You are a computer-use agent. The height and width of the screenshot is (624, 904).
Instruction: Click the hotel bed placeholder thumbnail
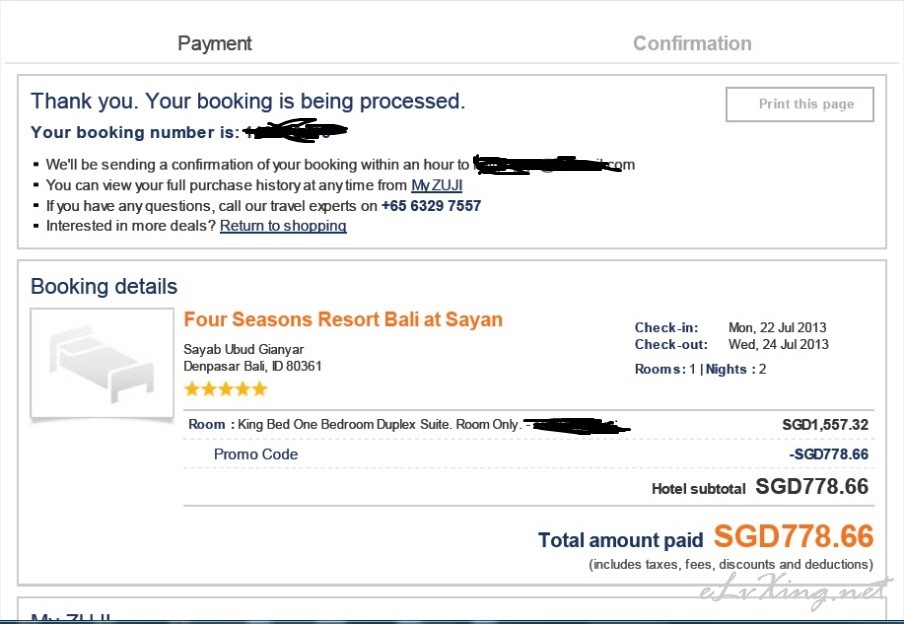pyautogui.click(x=102, y=363)
